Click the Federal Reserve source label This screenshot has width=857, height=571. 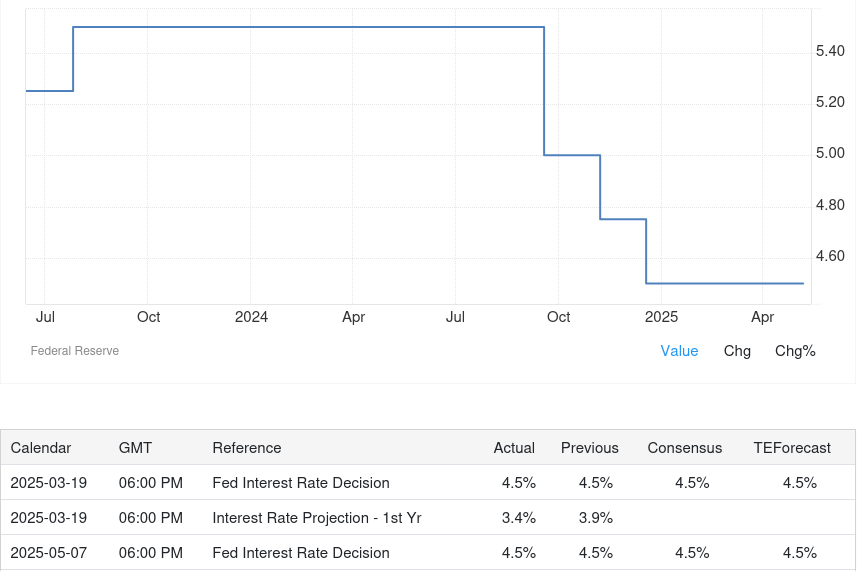pyautogui.click(x=75, y=351)
